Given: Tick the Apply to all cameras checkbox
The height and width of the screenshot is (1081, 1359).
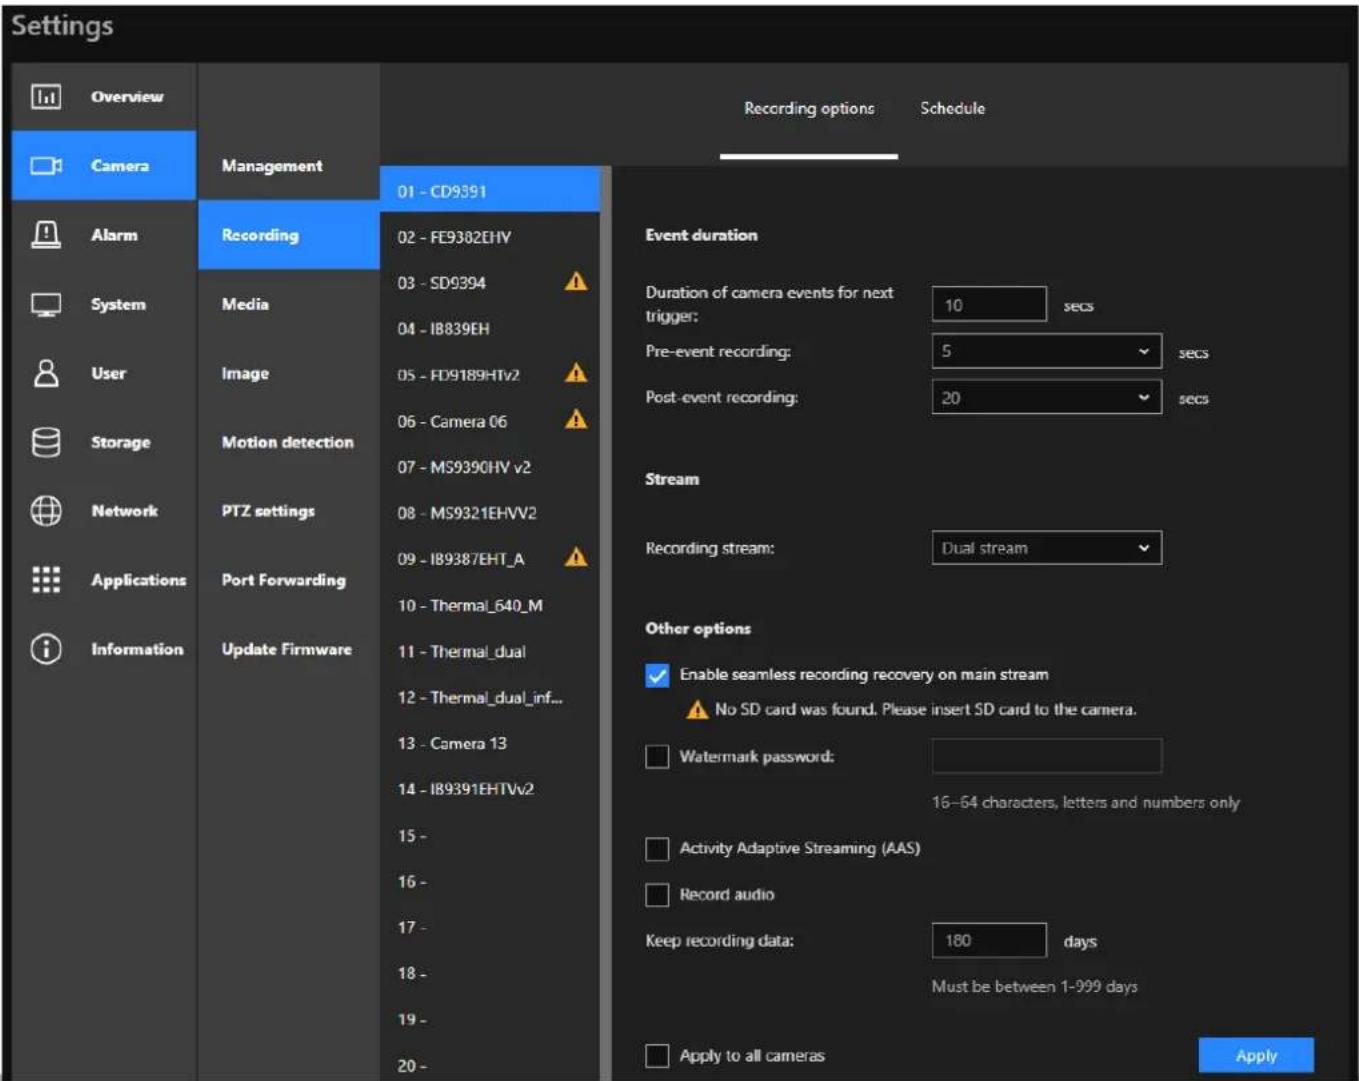Looking at the screenshot, I should click(657, 1056).
